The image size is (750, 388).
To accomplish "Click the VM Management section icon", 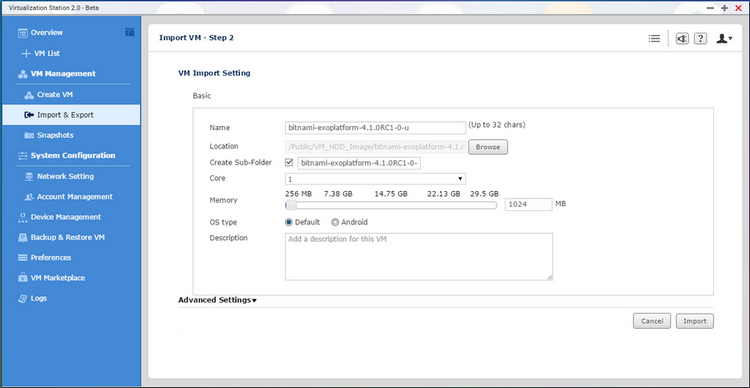I will (x=22, y=74).
